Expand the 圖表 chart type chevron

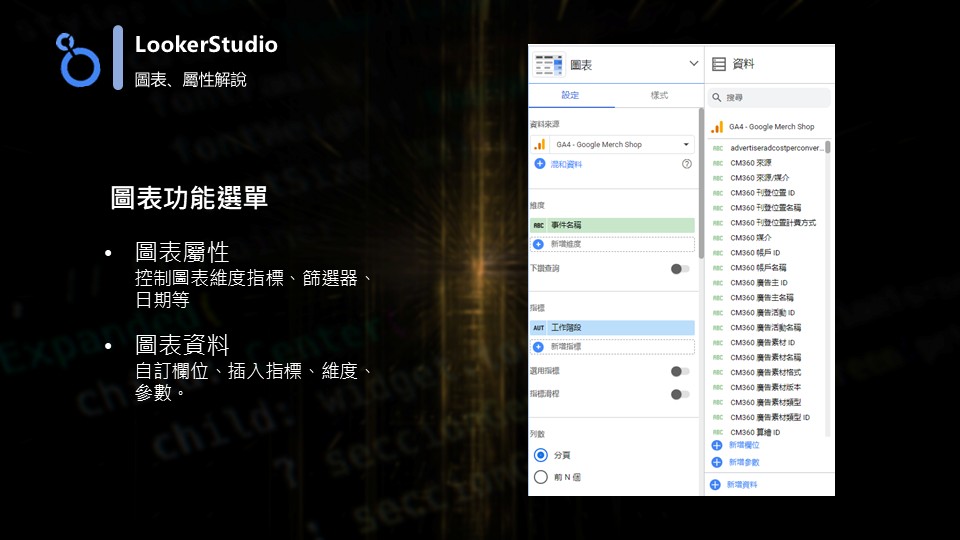click(694, 64)
